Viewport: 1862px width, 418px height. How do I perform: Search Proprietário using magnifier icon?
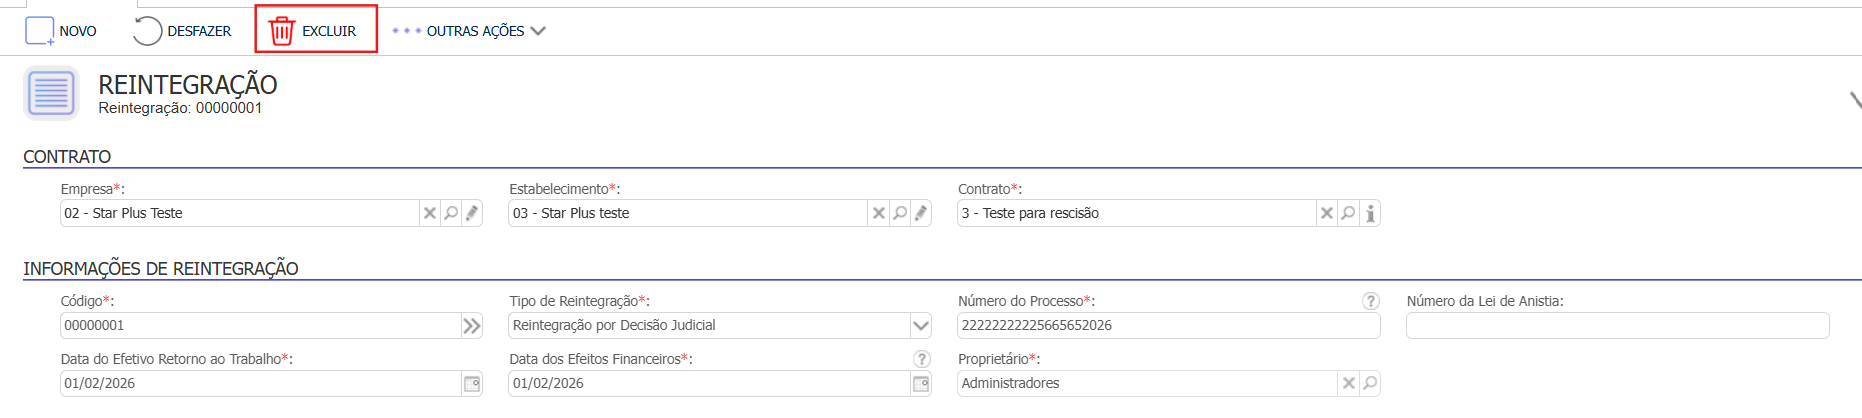click(x=1370, y=383)
